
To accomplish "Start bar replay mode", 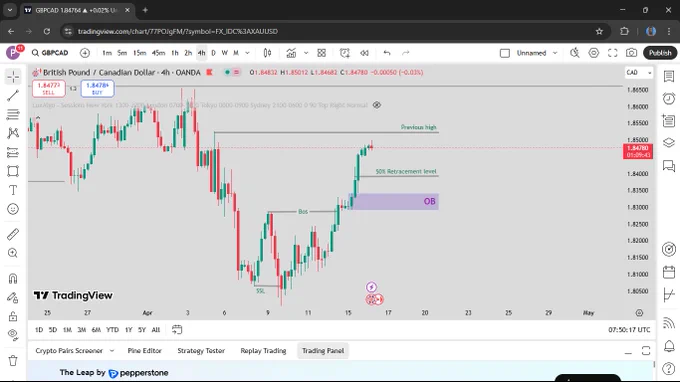I will [x=364, y=53].
